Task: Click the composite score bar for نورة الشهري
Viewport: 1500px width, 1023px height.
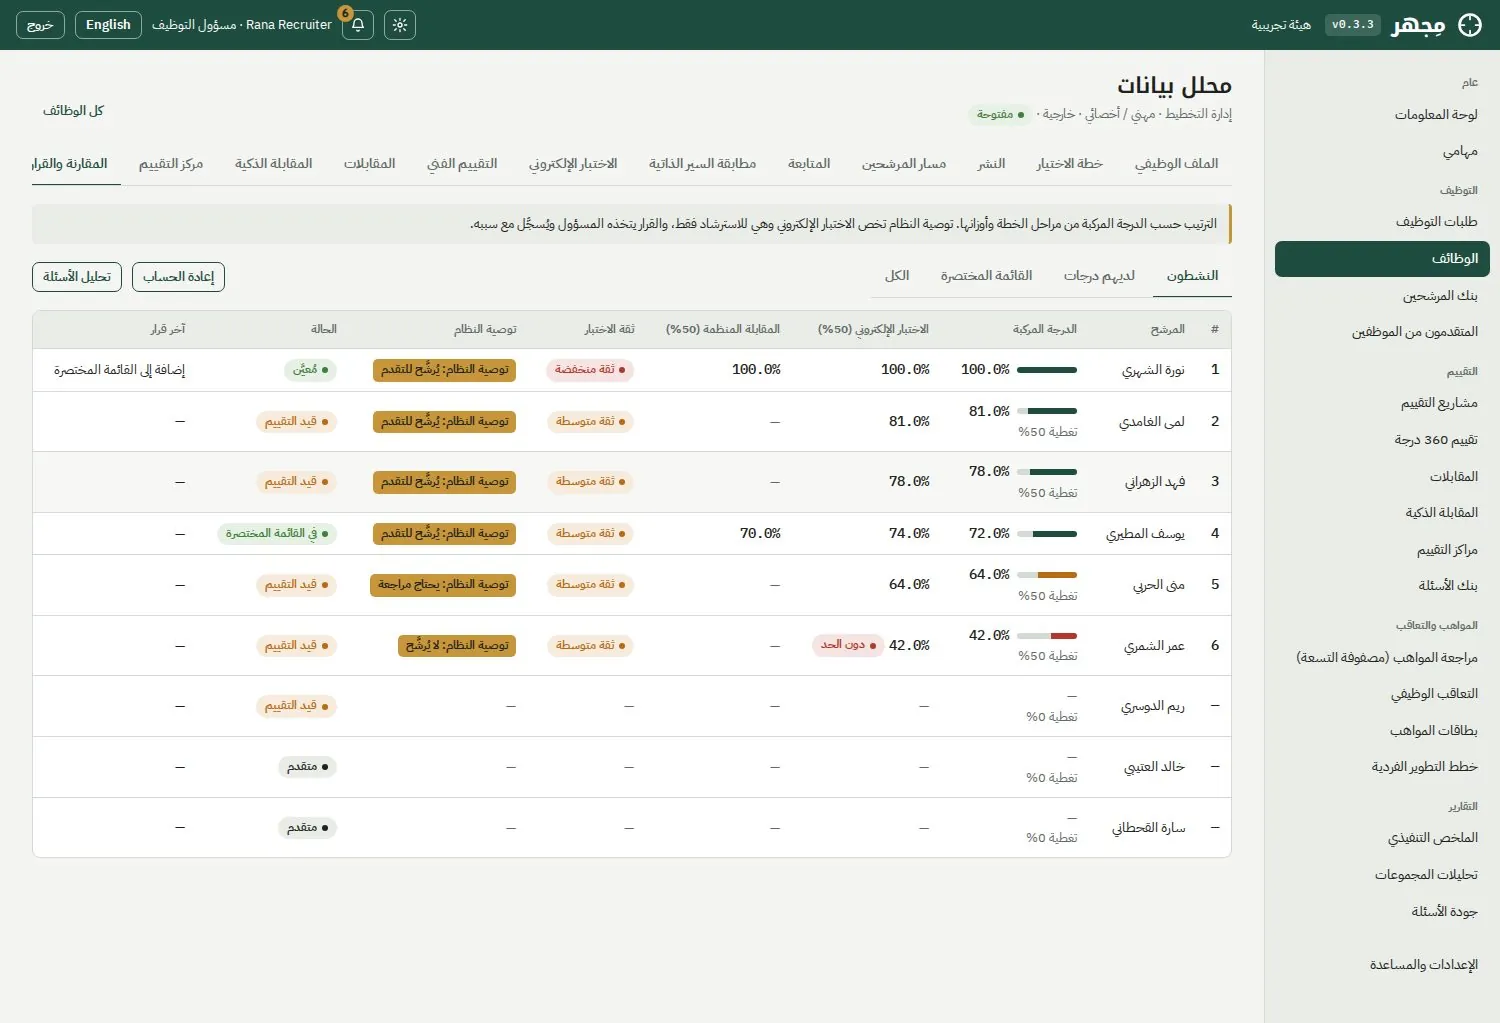Action: (x=1047, y=370)
